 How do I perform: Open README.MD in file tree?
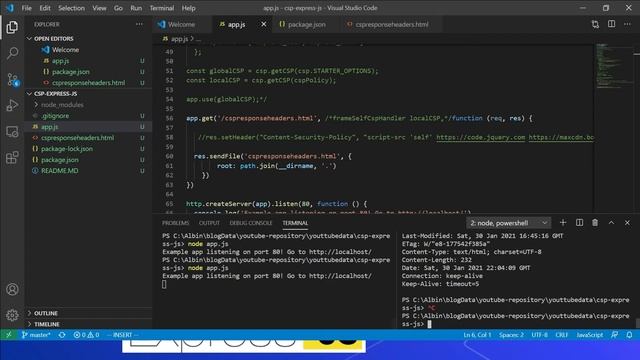point(88,171)
